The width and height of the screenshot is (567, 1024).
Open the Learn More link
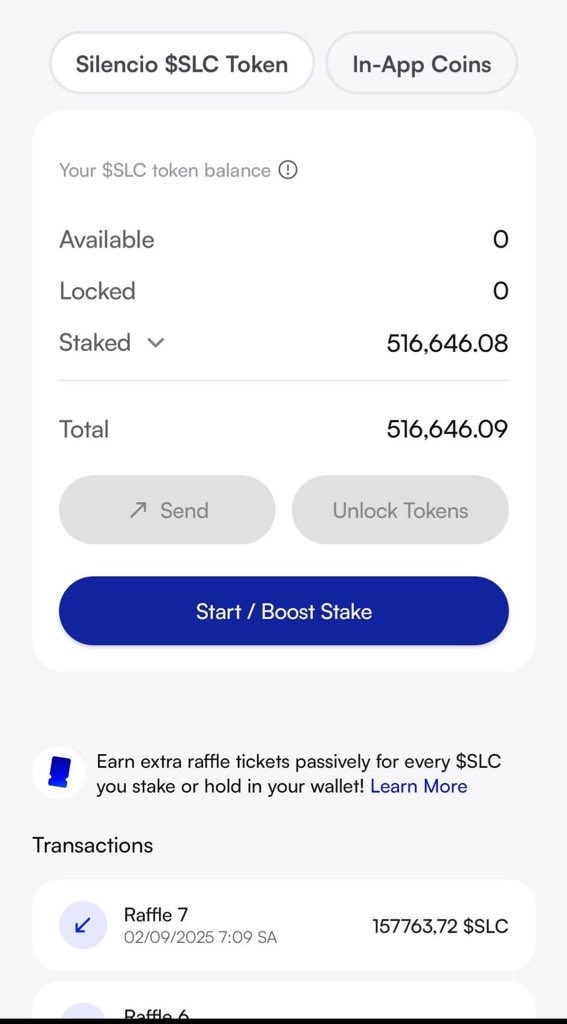point(419,786)
